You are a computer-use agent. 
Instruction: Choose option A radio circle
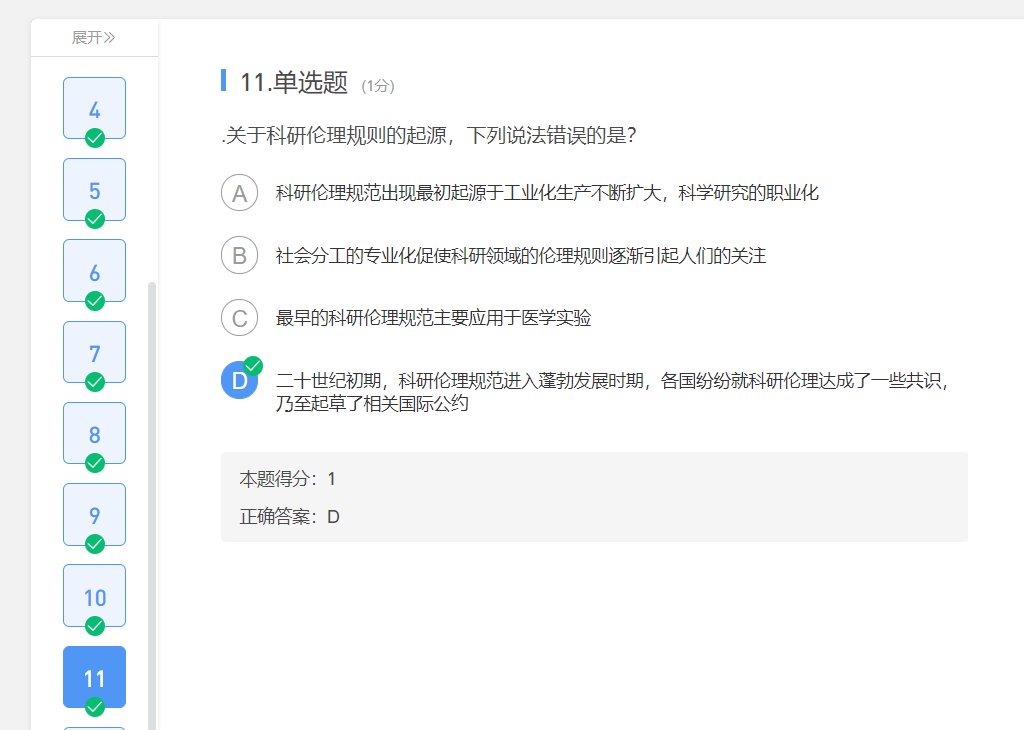pyautogui.click(x=240, y=193)
